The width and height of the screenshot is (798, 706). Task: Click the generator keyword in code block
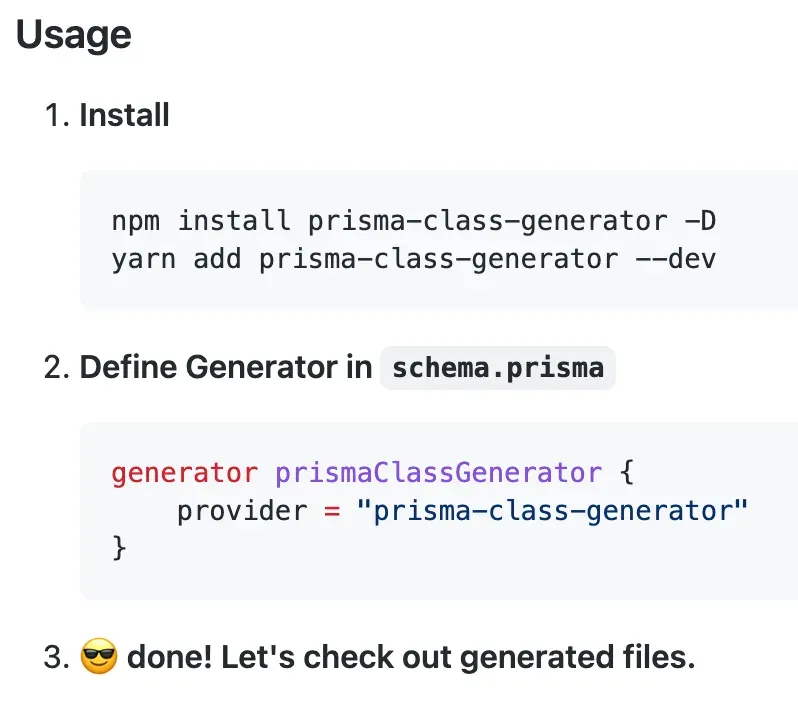pyautogui.click(x=185, y=473)
